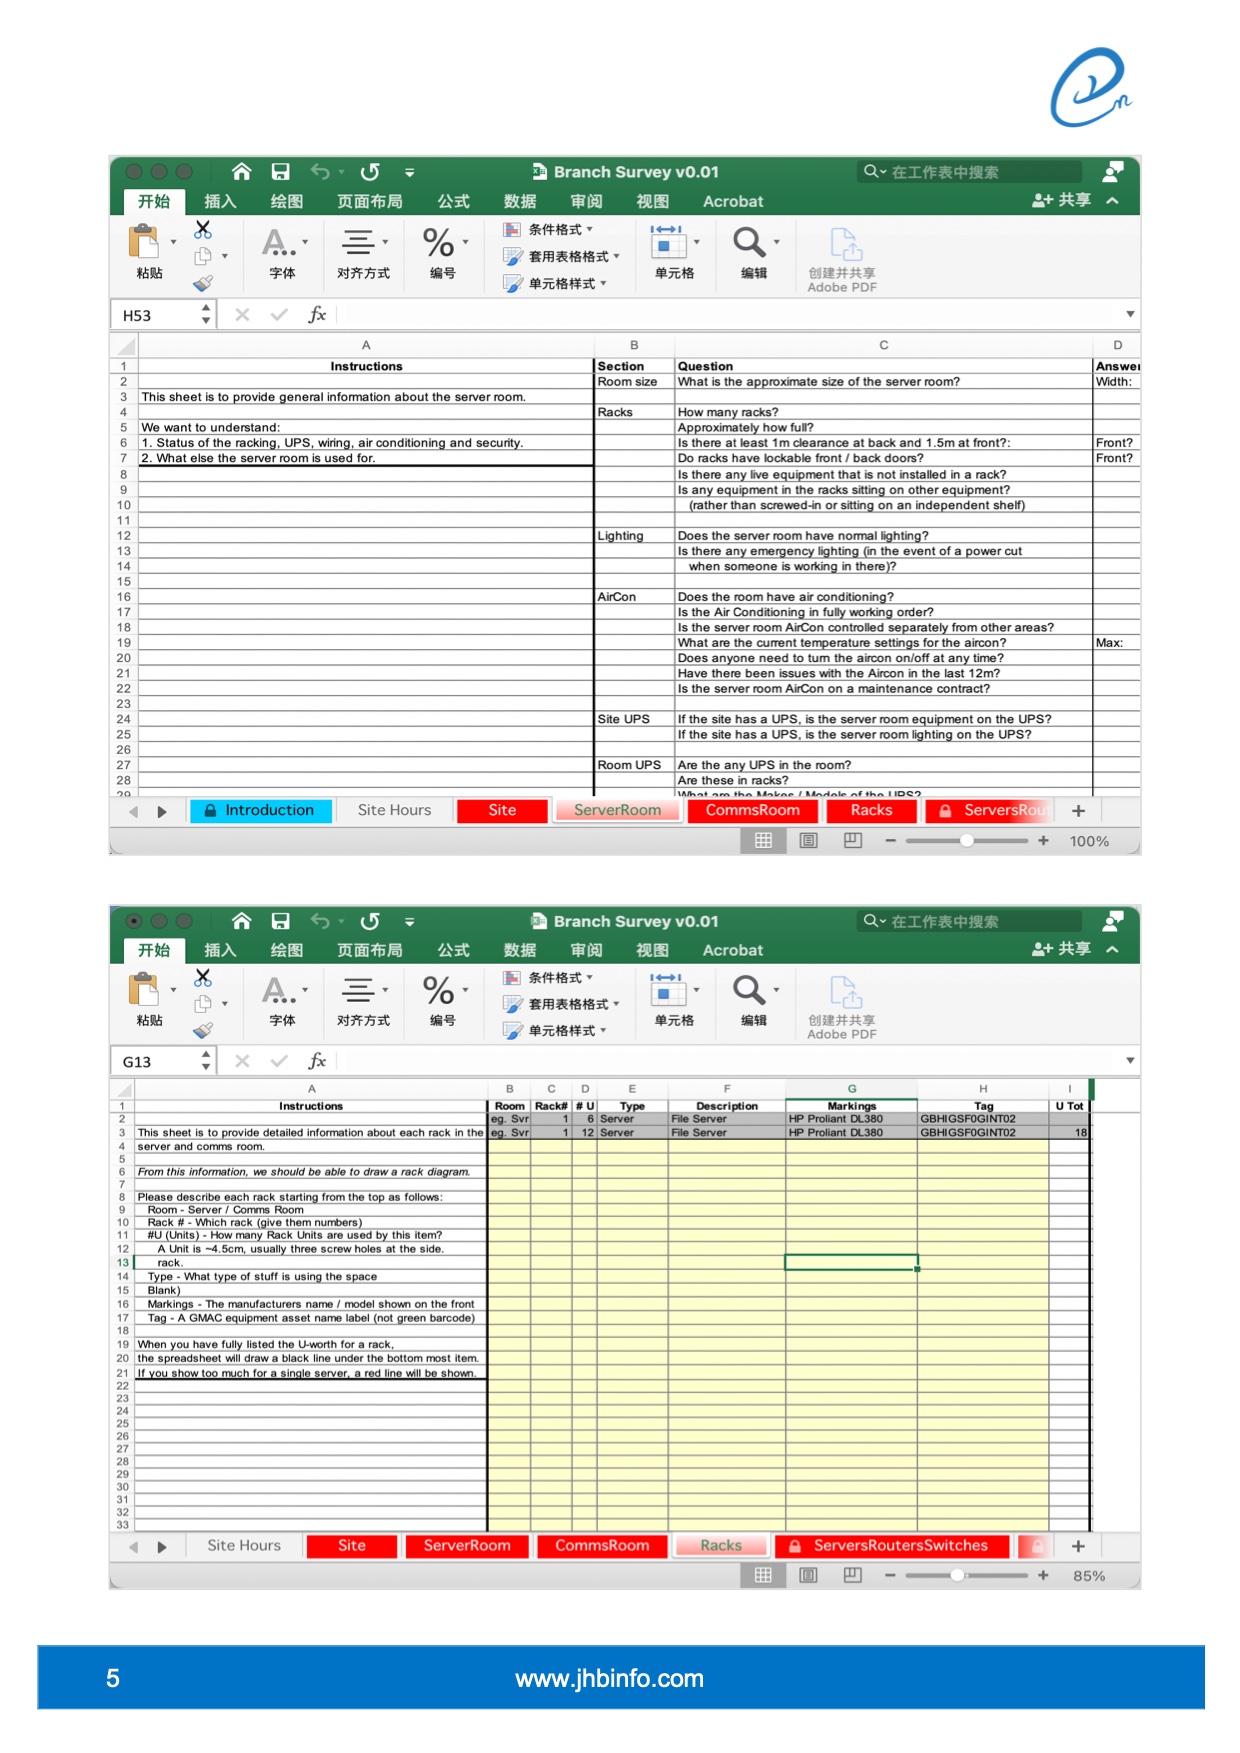
Task: Open the 公式 ribbon tab in top window
Action: 453,201
